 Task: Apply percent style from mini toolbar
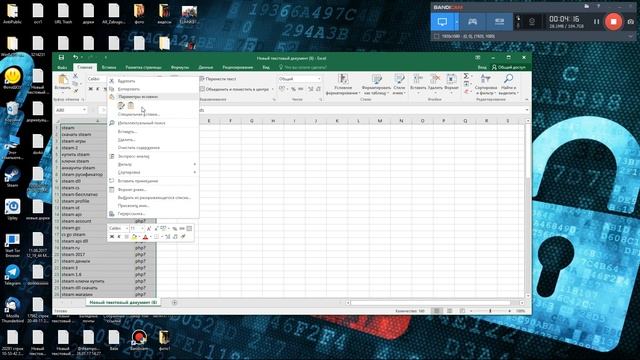(175, 229)
